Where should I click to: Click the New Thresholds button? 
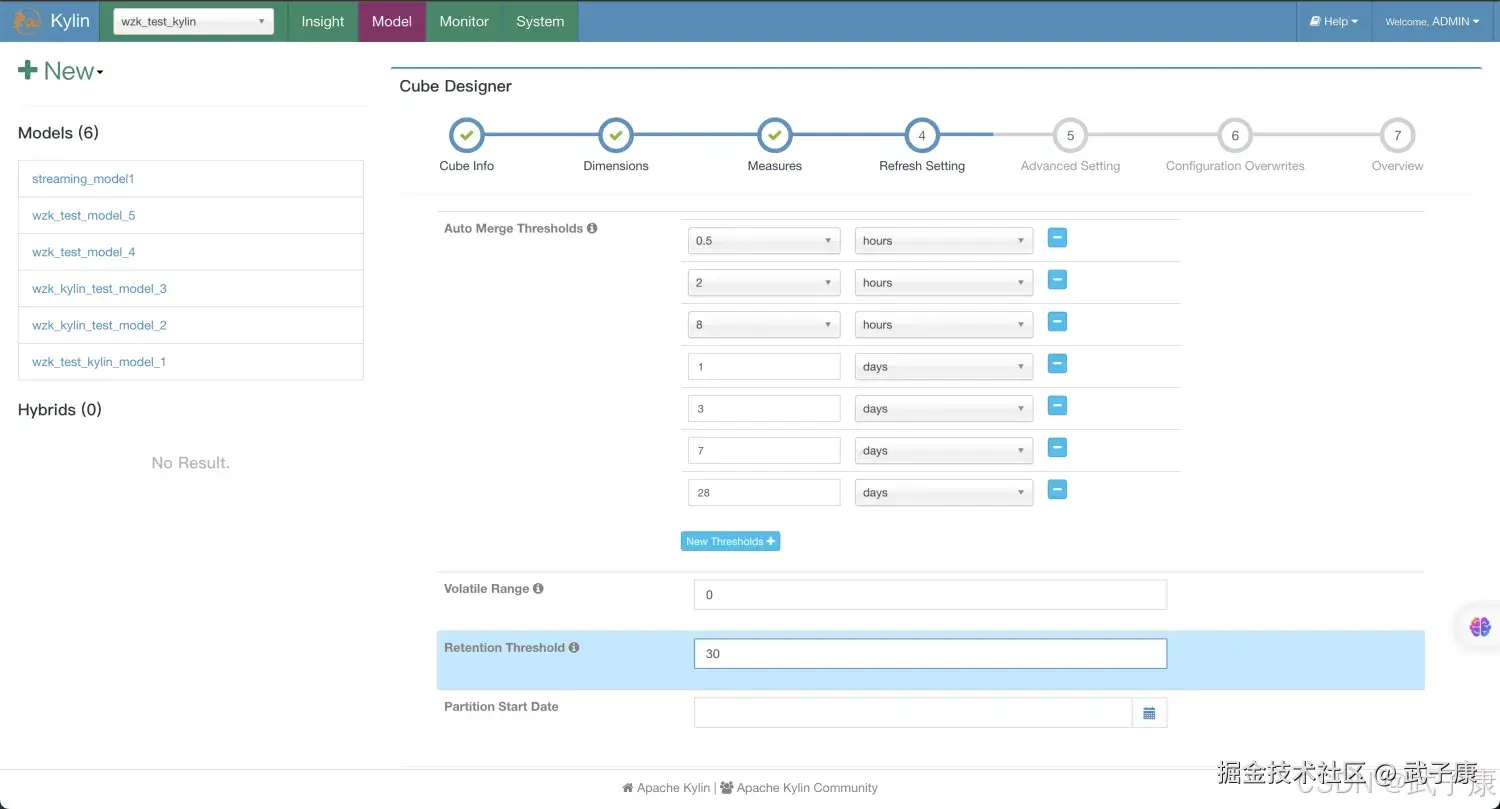tap(730, 541)
